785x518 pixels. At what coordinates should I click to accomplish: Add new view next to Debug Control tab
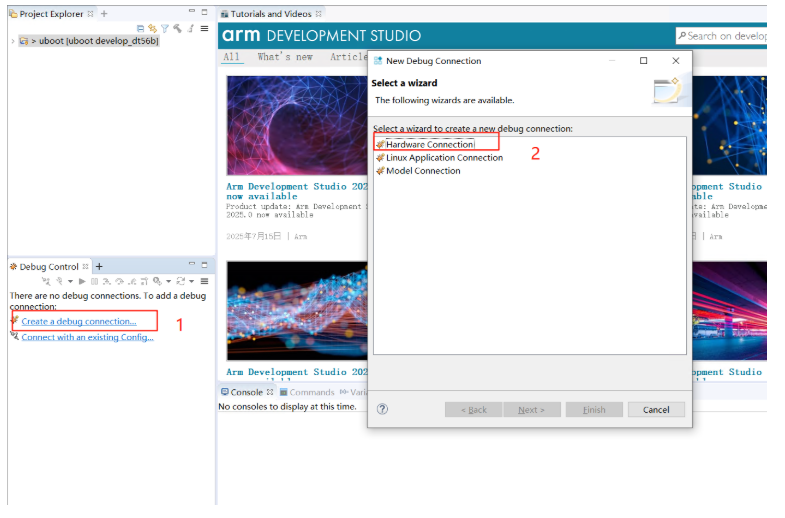[99, 267]
